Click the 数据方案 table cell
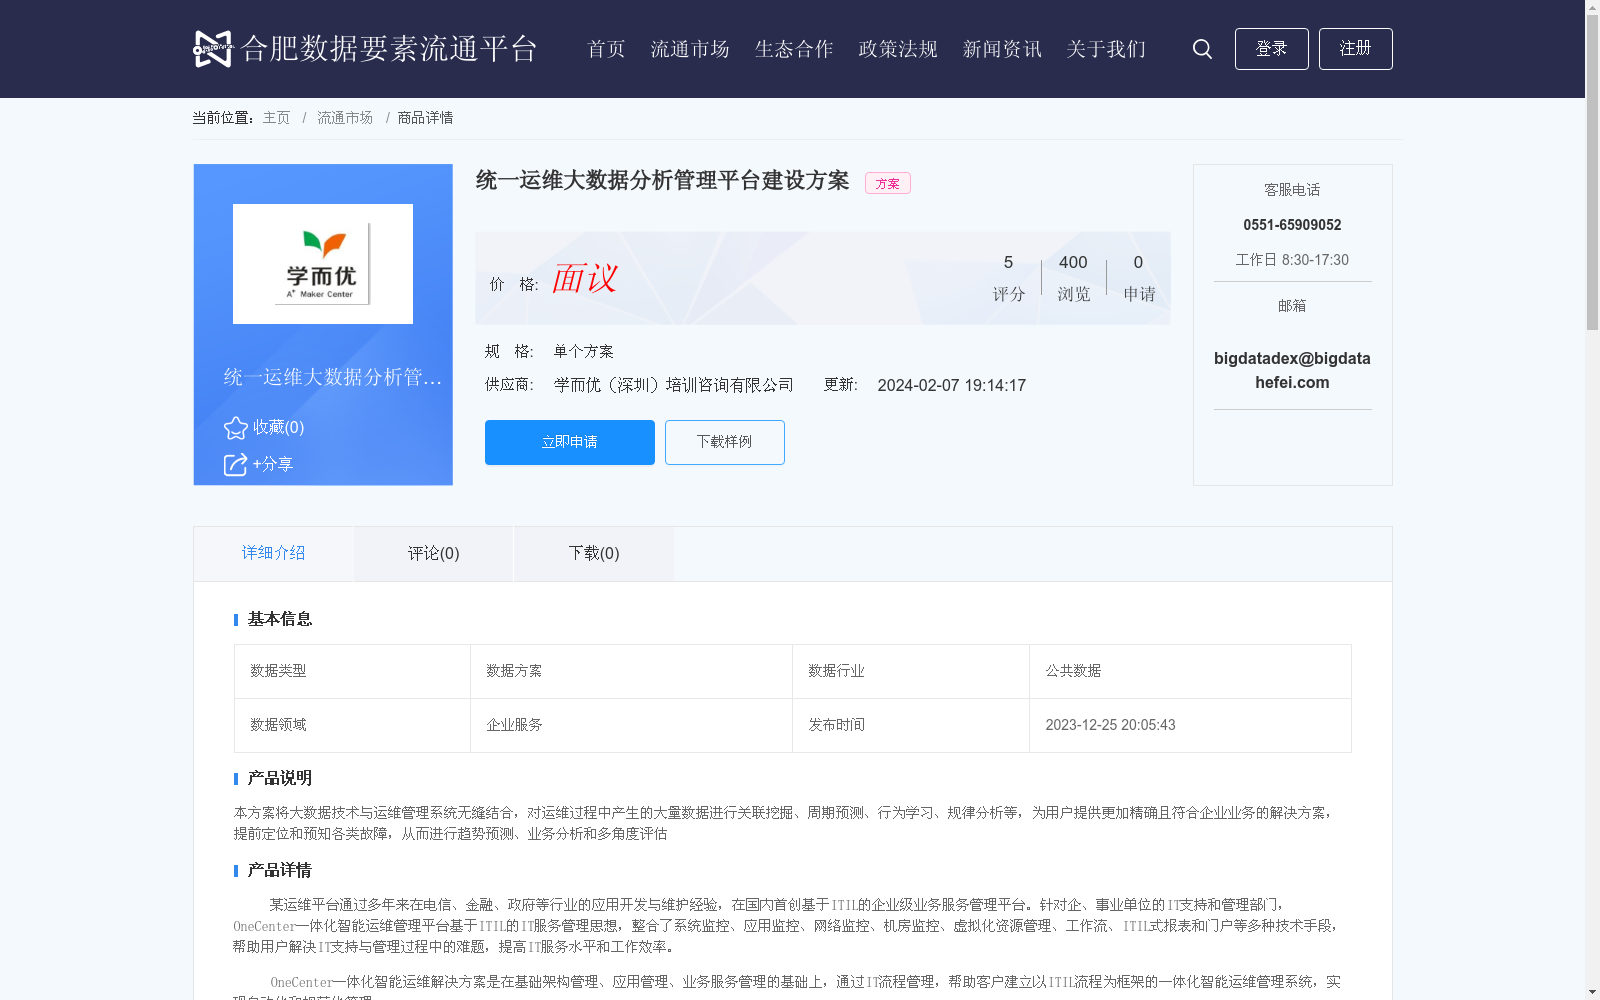The image size is (1600, 1000). (631, 671)
